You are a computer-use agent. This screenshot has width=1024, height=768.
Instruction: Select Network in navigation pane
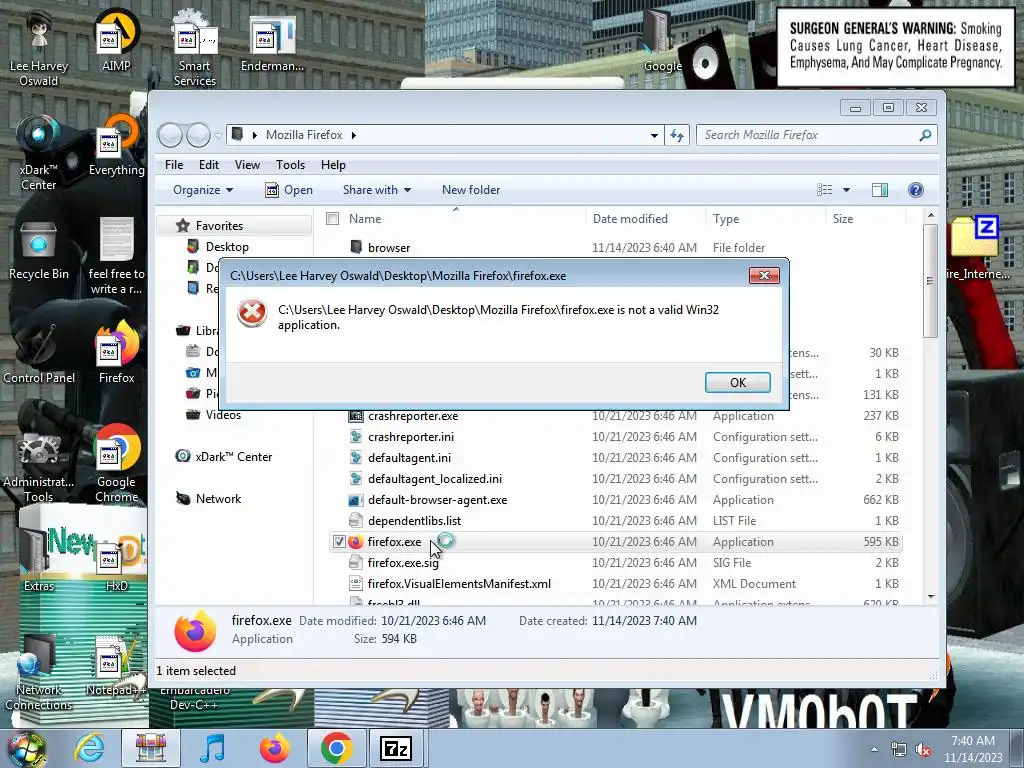pos(218,499)
